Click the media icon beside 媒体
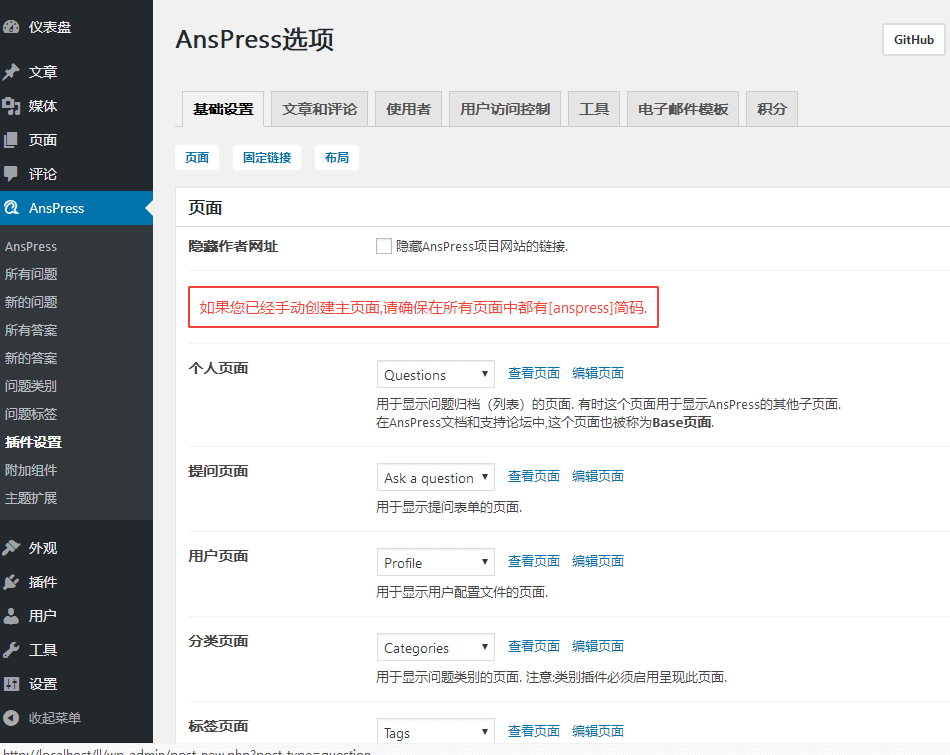The image size is (950, 755). click(x=12, y=106)
